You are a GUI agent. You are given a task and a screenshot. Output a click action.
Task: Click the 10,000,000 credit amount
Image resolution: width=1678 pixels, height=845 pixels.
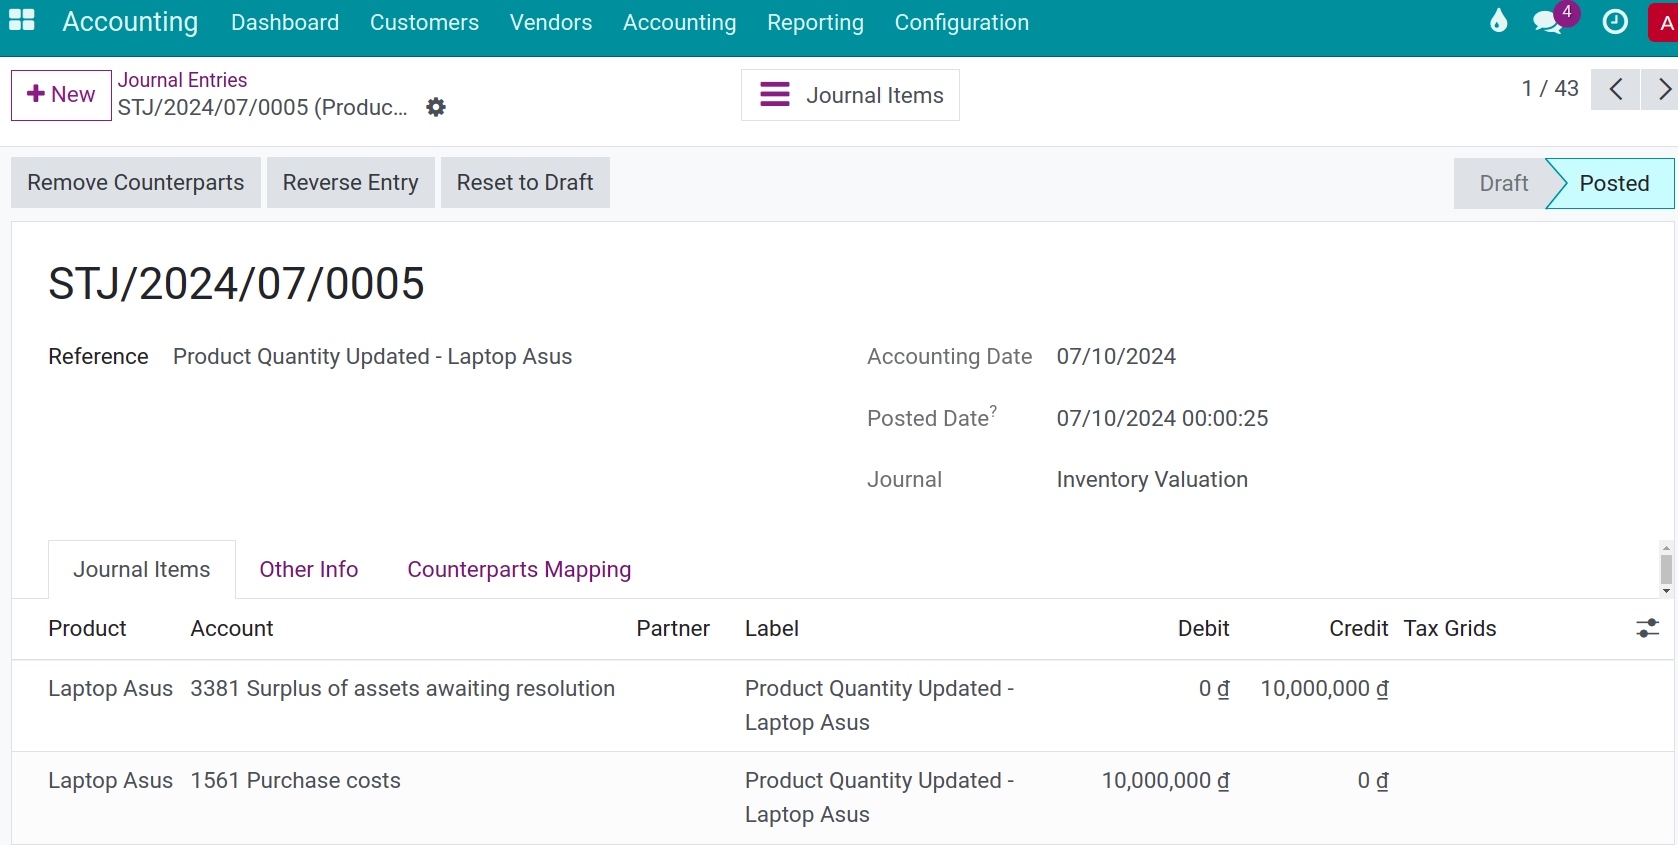coord(1324,689)
